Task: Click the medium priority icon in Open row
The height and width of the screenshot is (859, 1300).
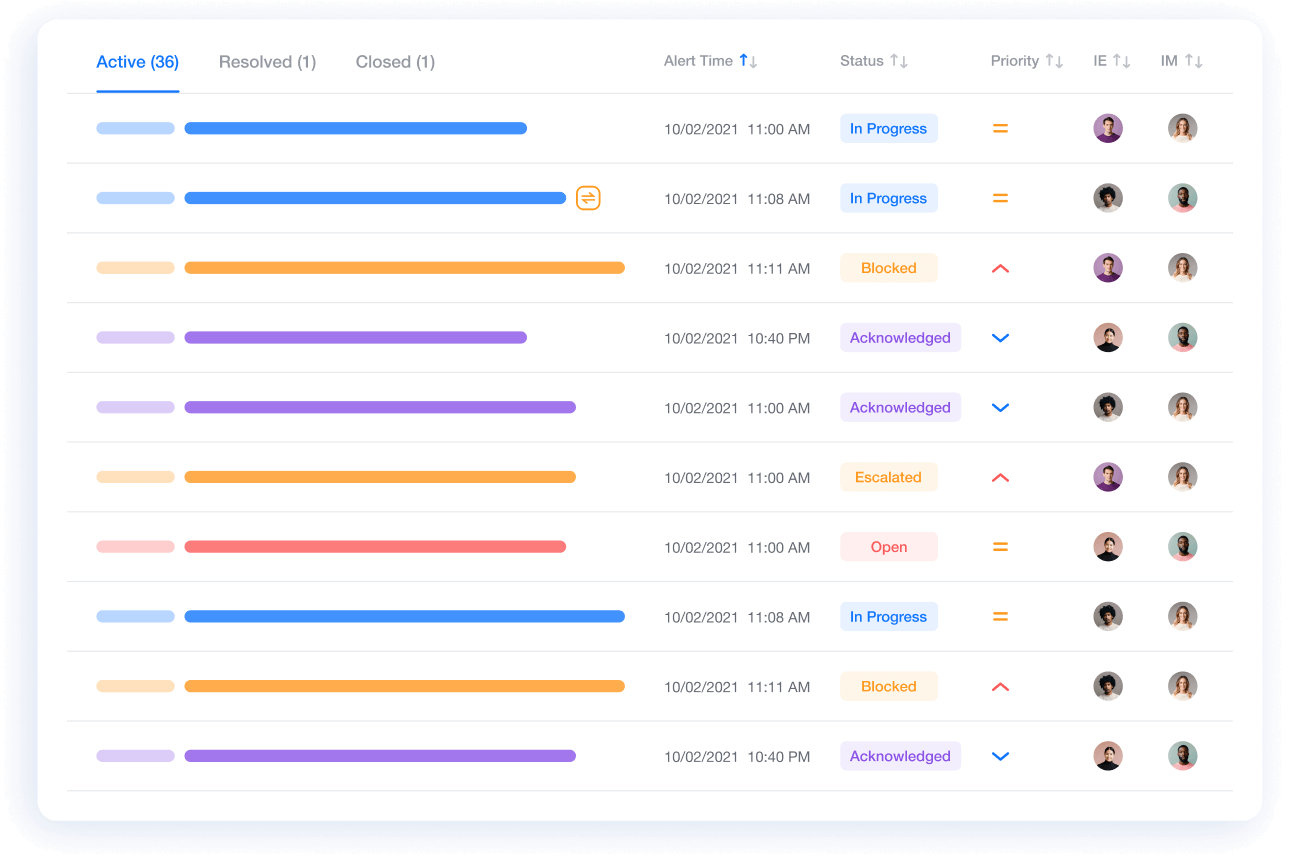Action: (x=1000, y=547)
